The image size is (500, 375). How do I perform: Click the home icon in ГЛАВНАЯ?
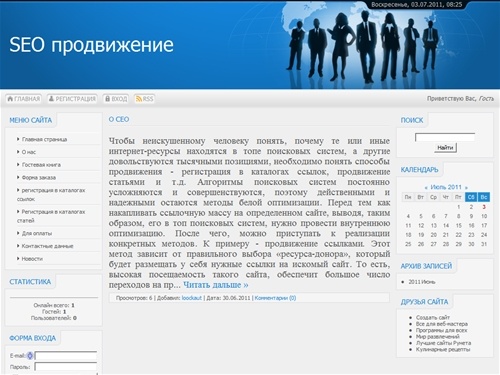point(10,99)
